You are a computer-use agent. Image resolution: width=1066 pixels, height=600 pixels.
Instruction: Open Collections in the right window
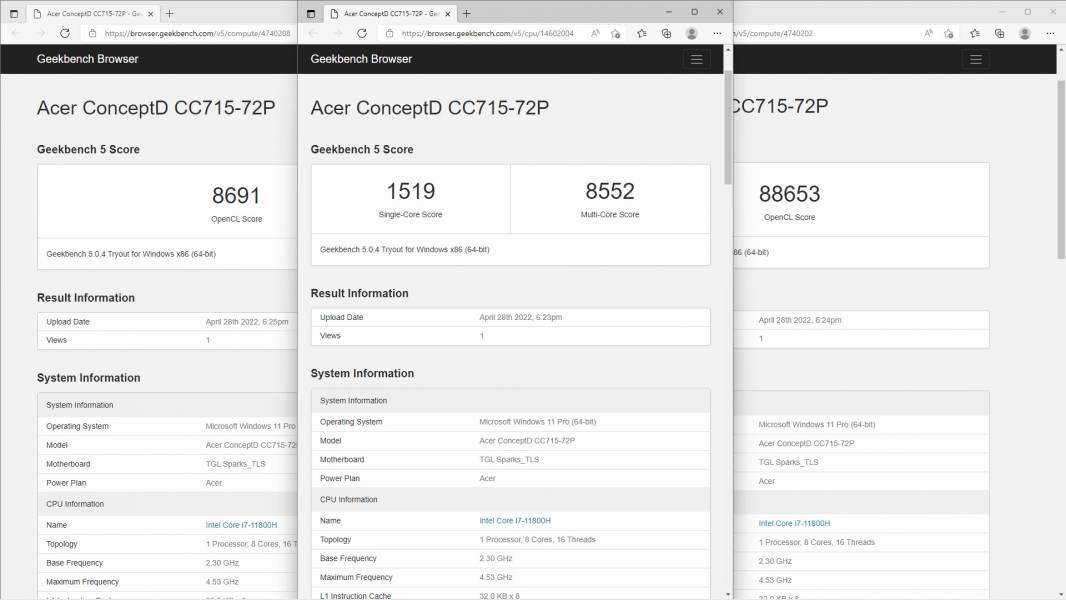coord(999,33)
